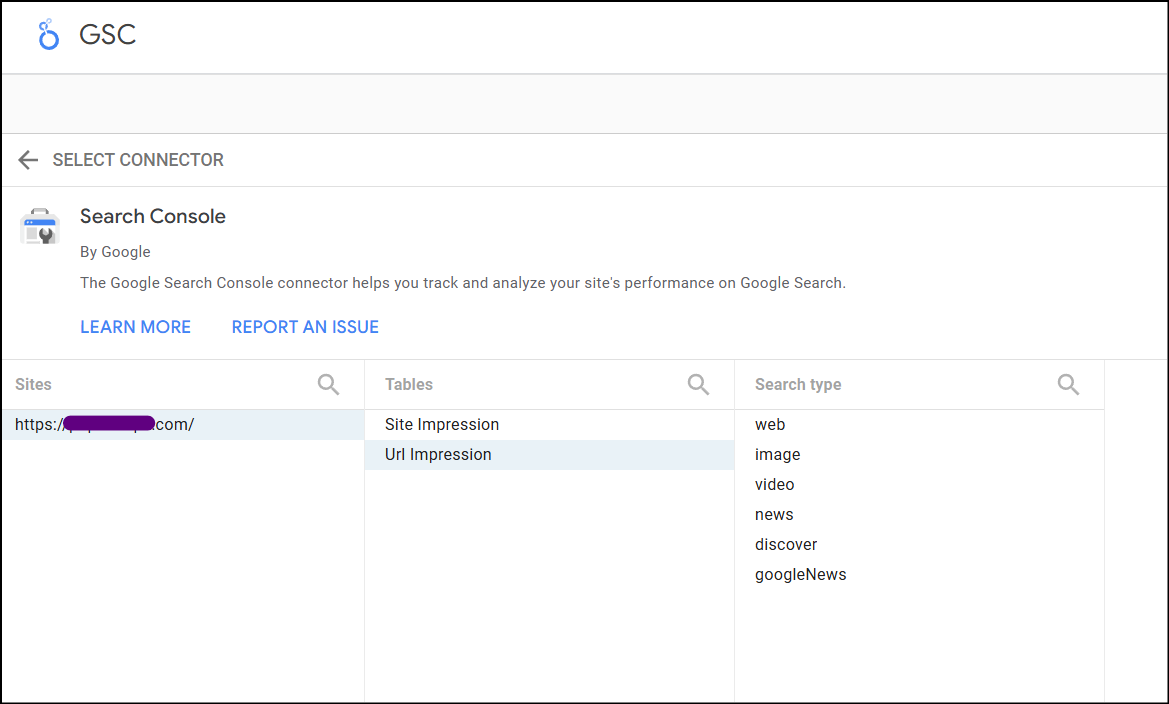Select the video search type
The height and width of the screenshot is (704, 1169).
pos(918,485)
